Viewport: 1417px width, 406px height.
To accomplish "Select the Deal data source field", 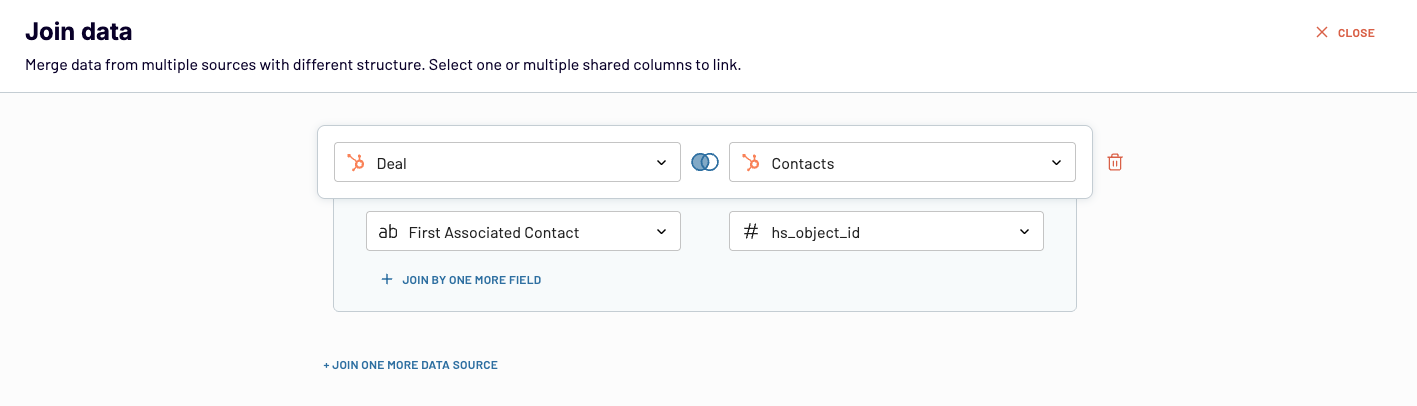I will click(507, 162).
